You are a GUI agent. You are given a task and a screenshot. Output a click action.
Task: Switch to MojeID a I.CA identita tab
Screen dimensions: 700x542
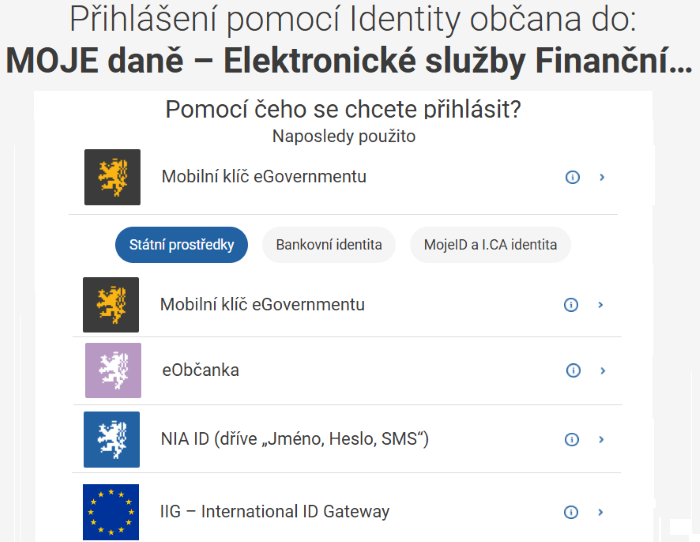490,245
